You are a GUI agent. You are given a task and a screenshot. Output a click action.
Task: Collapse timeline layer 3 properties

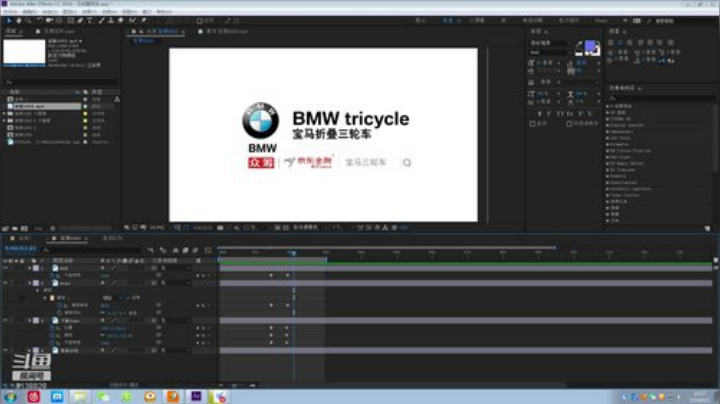click(x=30, y=320)
